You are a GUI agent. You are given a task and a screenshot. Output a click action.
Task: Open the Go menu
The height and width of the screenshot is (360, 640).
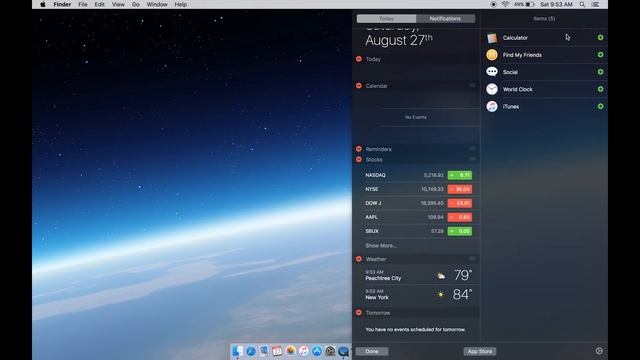[136, 4]
